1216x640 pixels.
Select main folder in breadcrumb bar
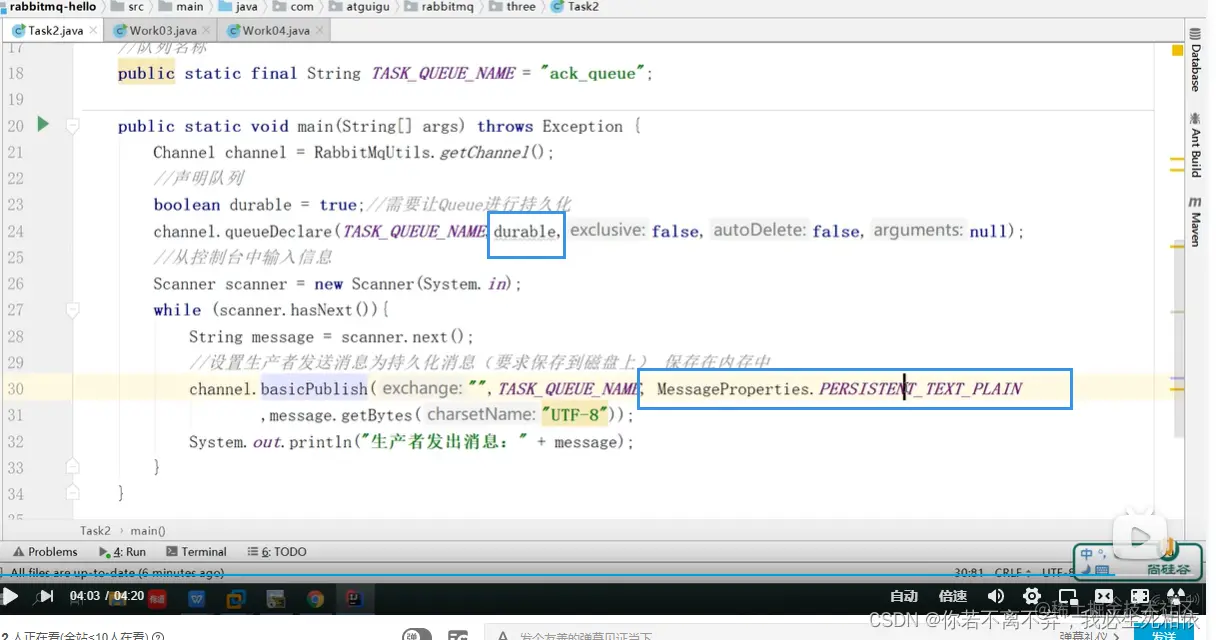coord(182,6)
